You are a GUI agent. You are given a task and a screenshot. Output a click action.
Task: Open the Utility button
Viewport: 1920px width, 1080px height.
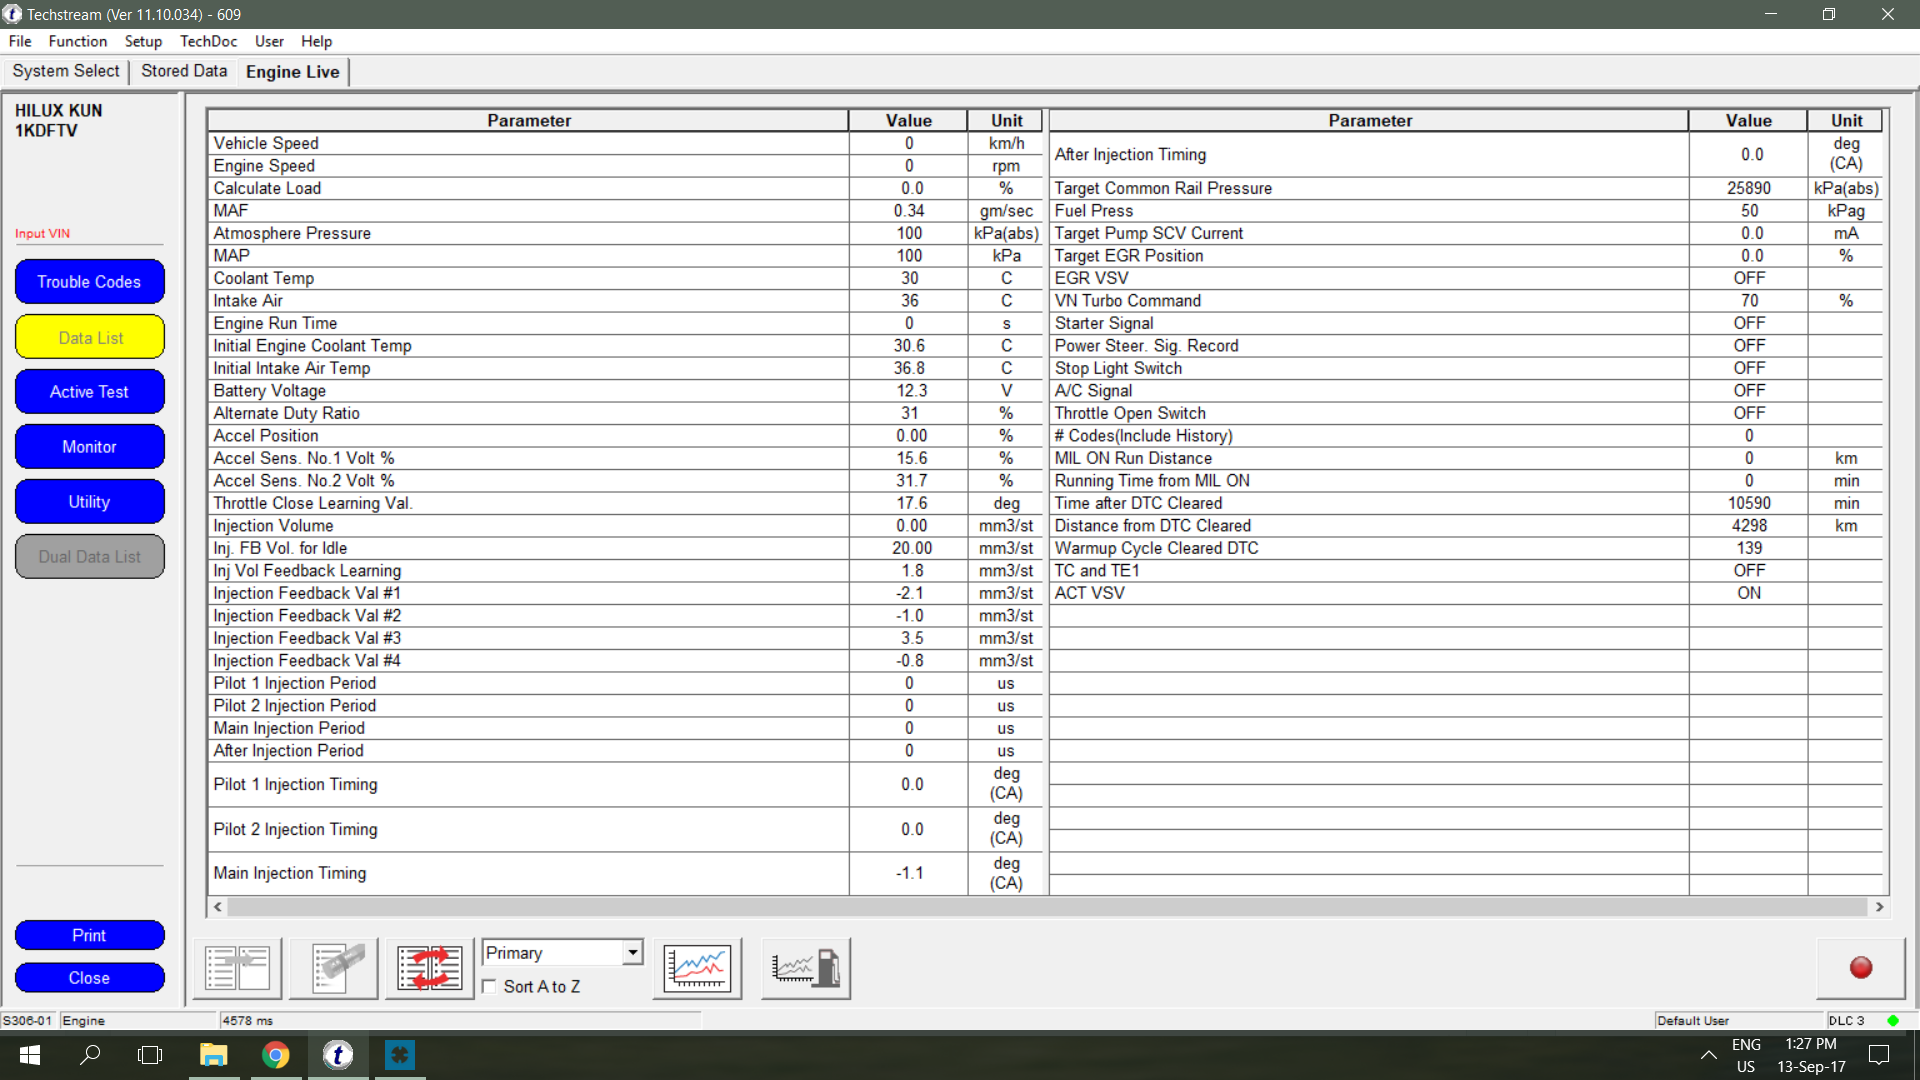tap(89, 502)
